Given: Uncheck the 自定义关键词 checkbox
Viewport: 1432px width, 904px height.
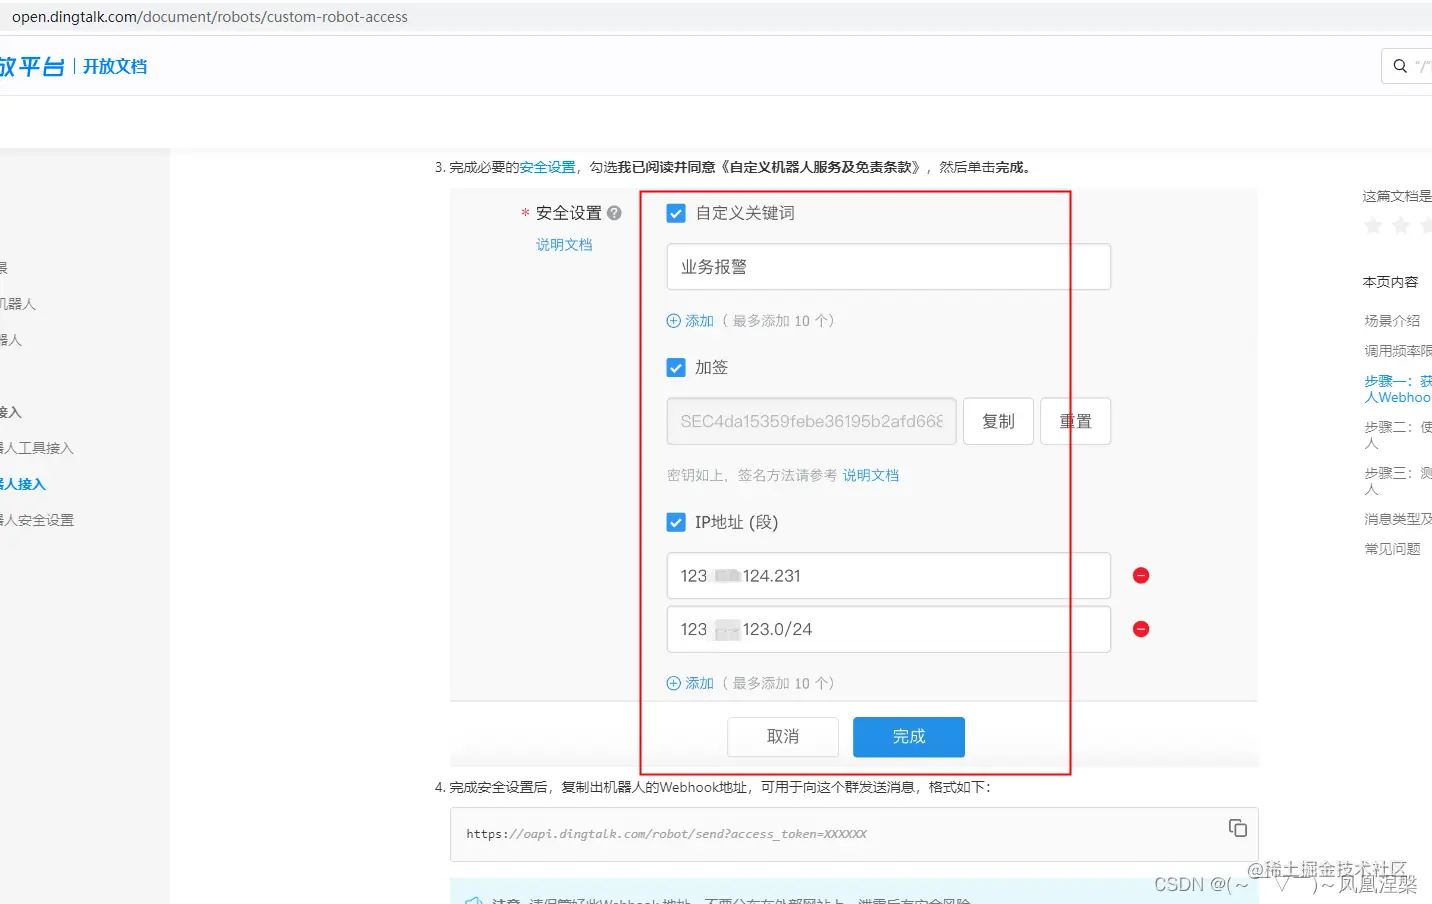Looking at the screenshot, I should [x=675, y=212].
